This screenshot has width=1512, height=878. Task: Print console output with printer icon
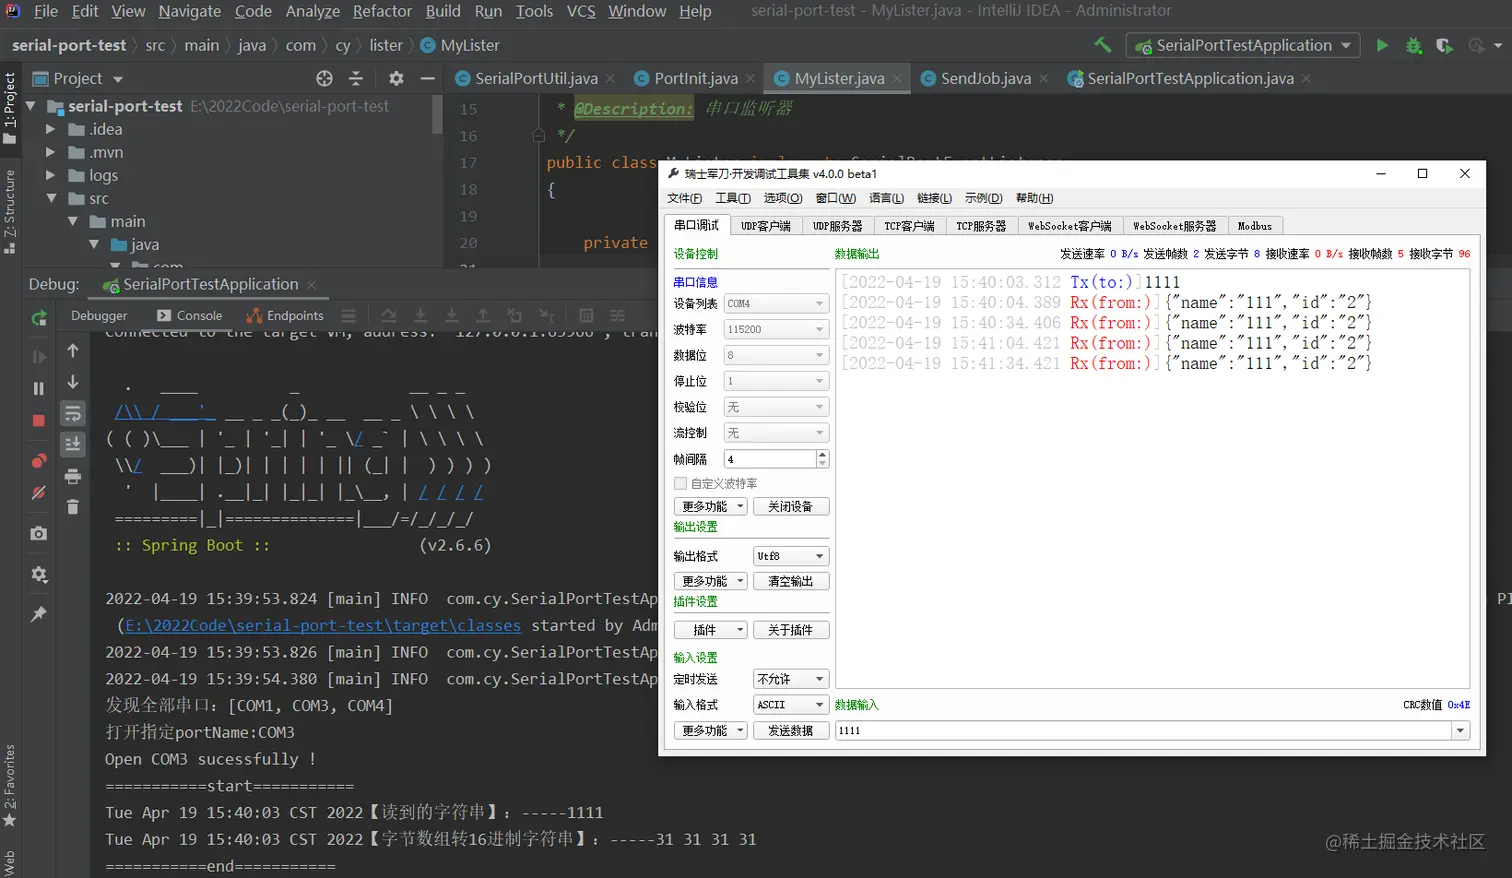click(73, 476)
